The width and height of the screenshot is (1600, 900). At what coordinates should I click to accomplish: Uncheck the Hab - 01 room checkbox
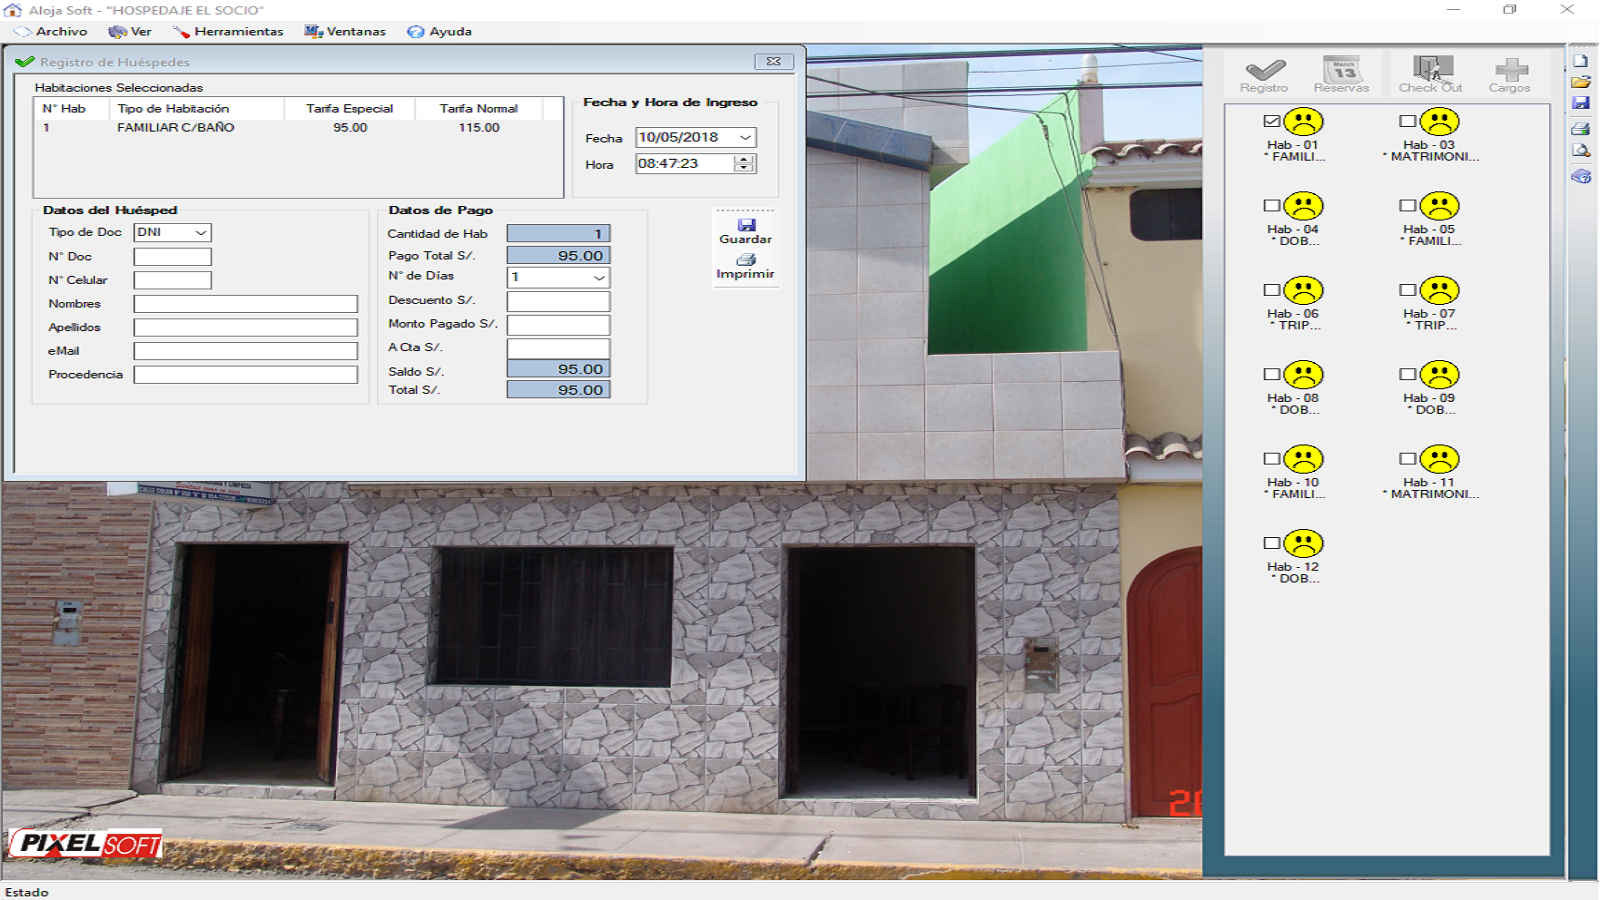1272,121
